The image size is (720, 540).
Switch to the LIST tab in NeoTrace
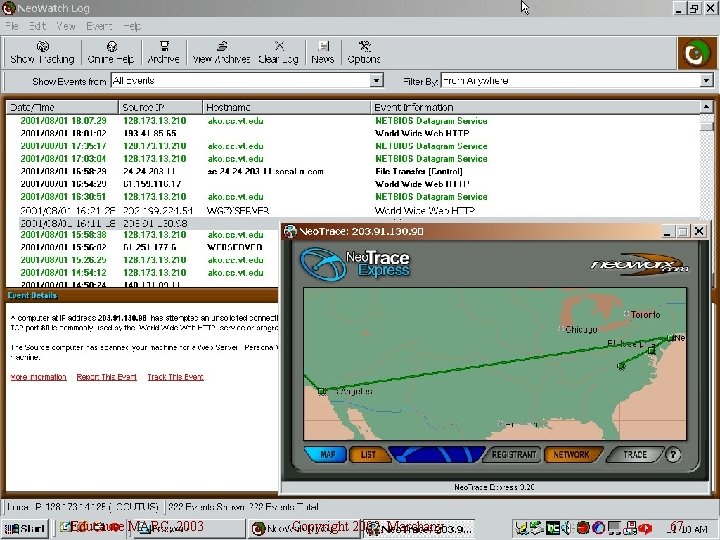[368, 455]
